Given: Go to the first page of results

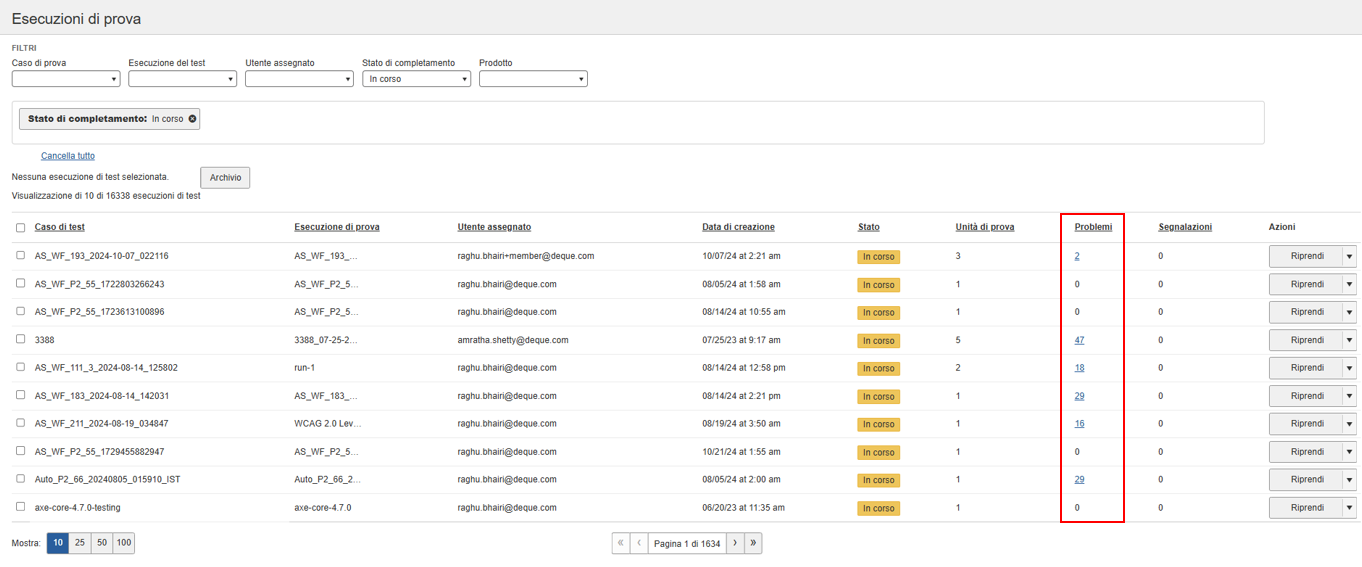Looking at the screenshot, I should pyautogui.click(x=621, y=543).
